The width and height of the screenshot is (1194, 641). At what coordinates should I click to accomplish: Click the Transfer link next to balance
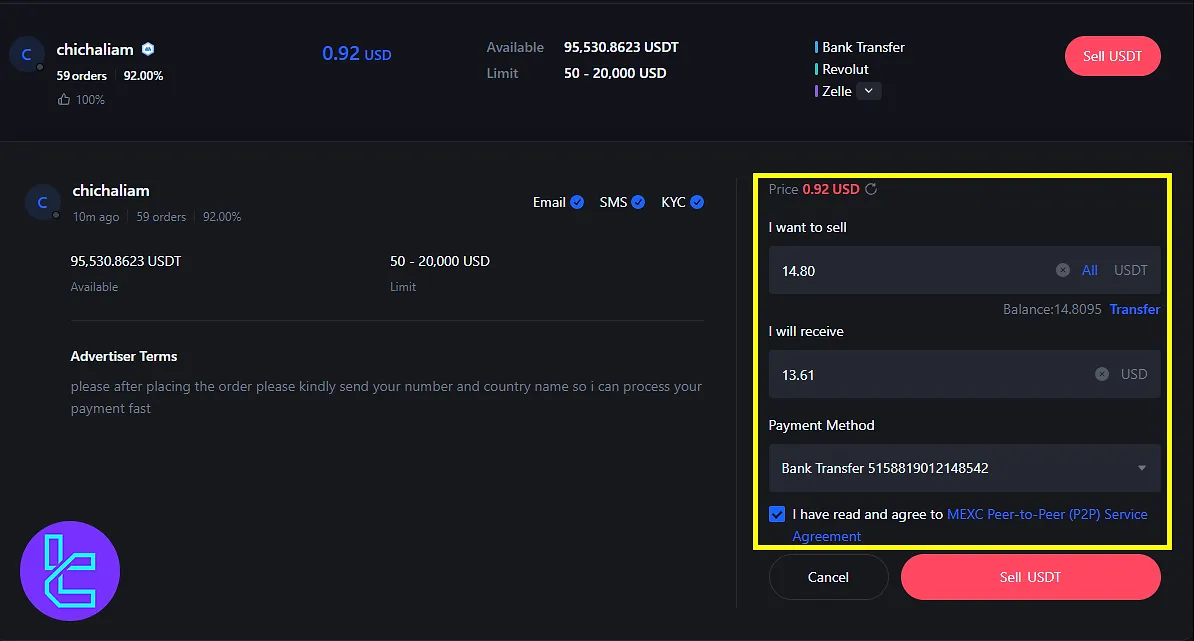point(1135,309)
